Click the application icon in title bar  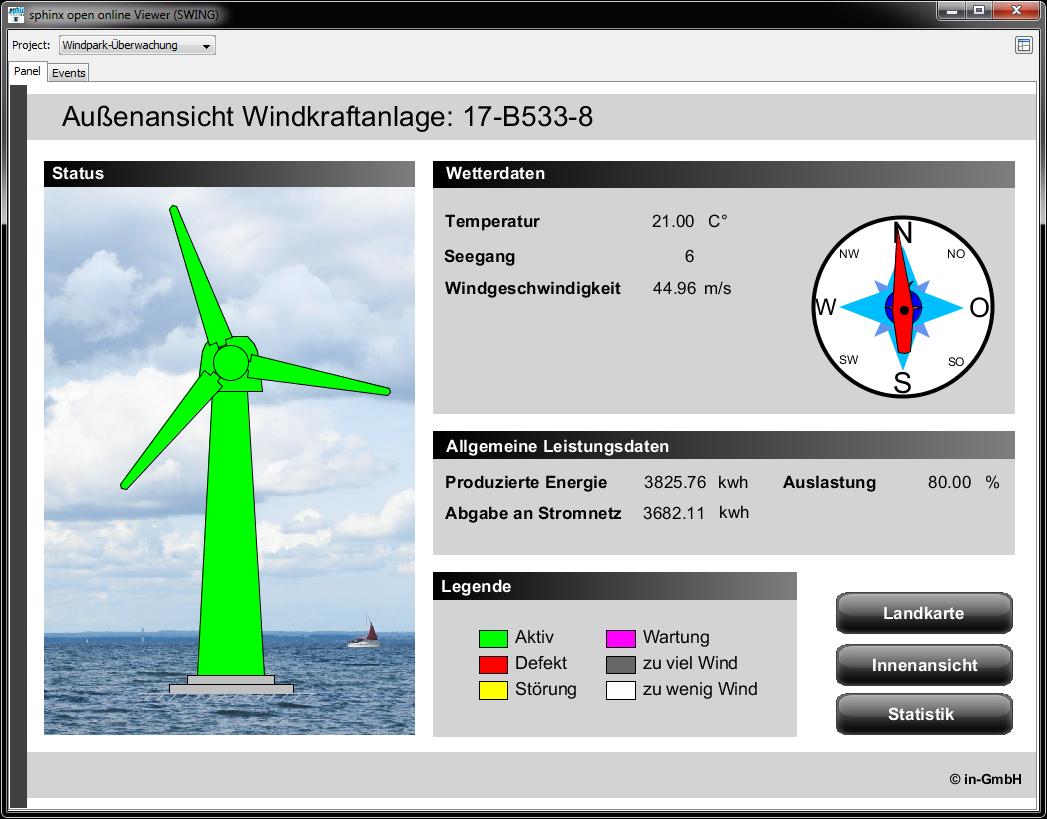[15, 14]
